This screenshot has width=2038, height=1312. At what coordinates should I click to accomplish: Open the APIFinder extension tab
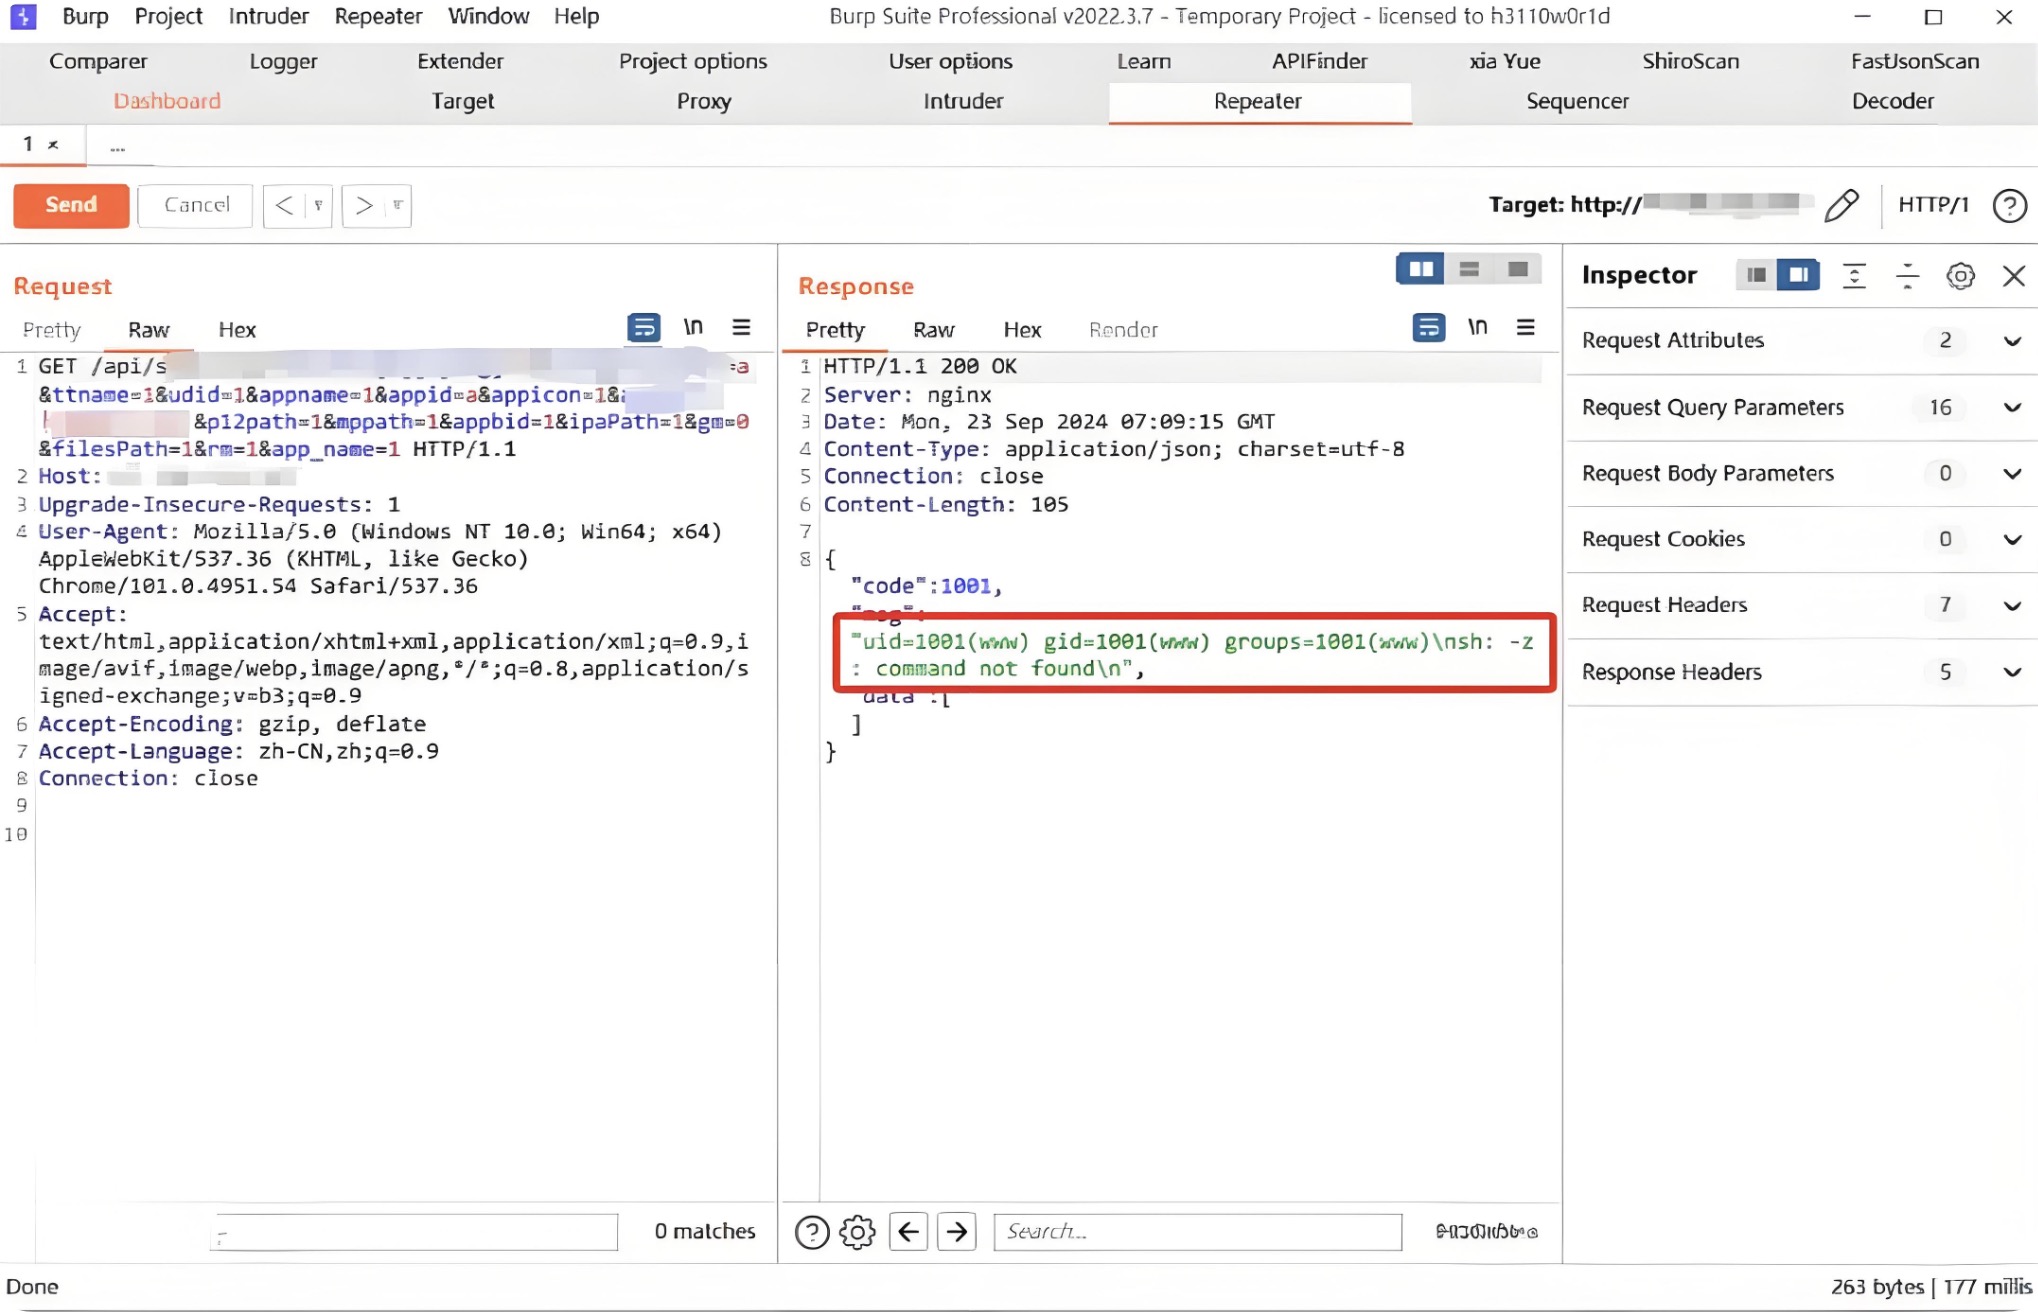click(1319, 61)
